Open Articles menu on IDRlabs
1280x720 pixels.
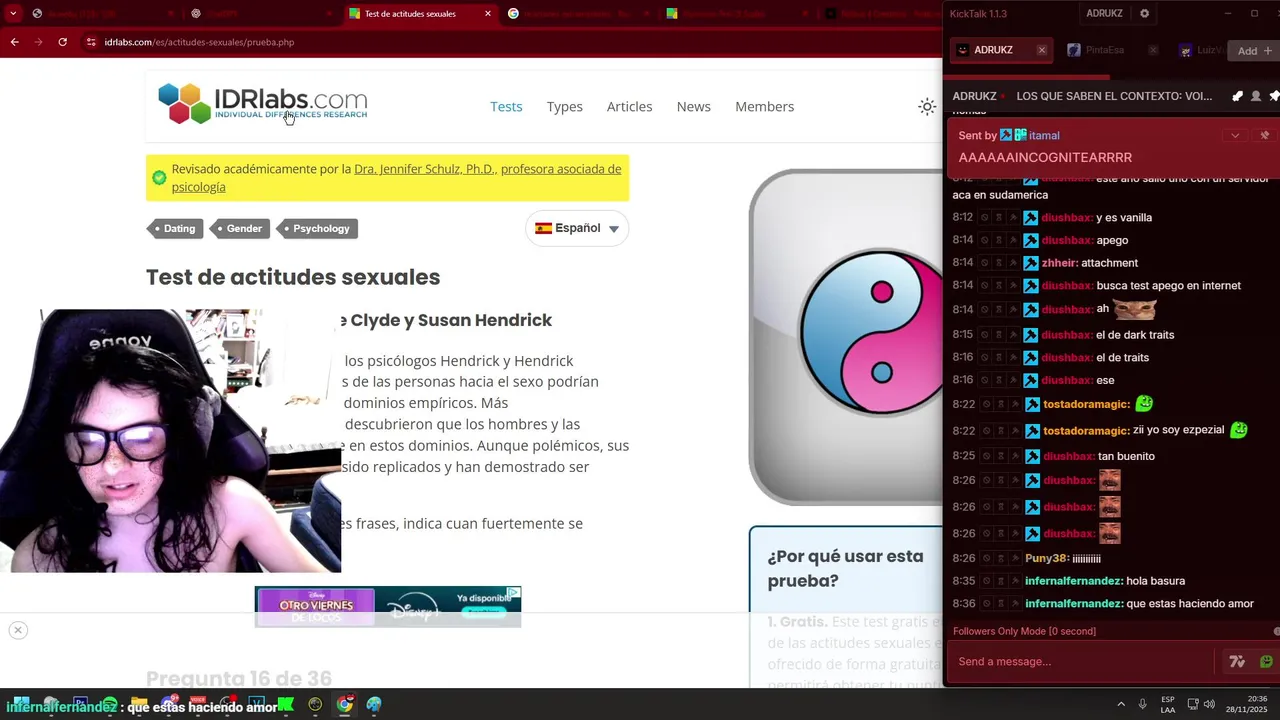(x=629, y=107)
